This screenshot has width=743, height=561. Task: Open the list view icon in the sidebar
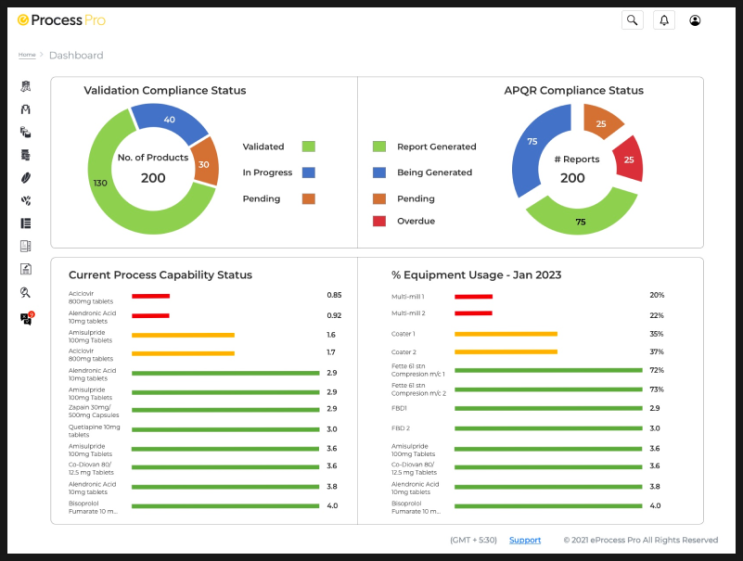click(x=26, y=224)
